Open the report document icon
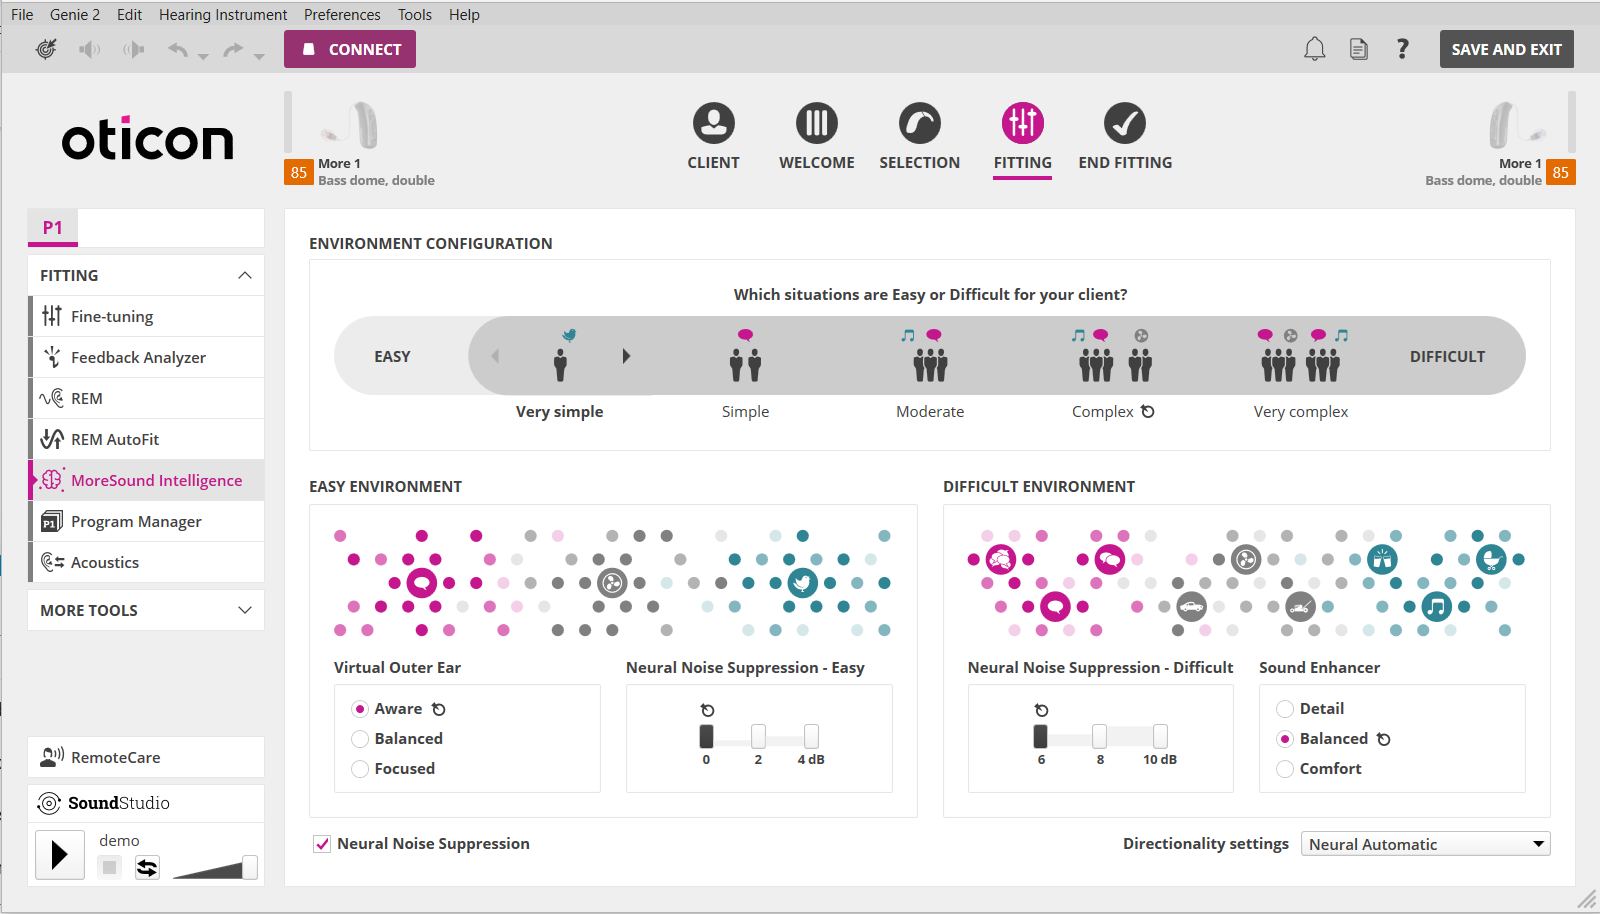The width and height of the screenshot is (1600, 914). [1359, 49]
